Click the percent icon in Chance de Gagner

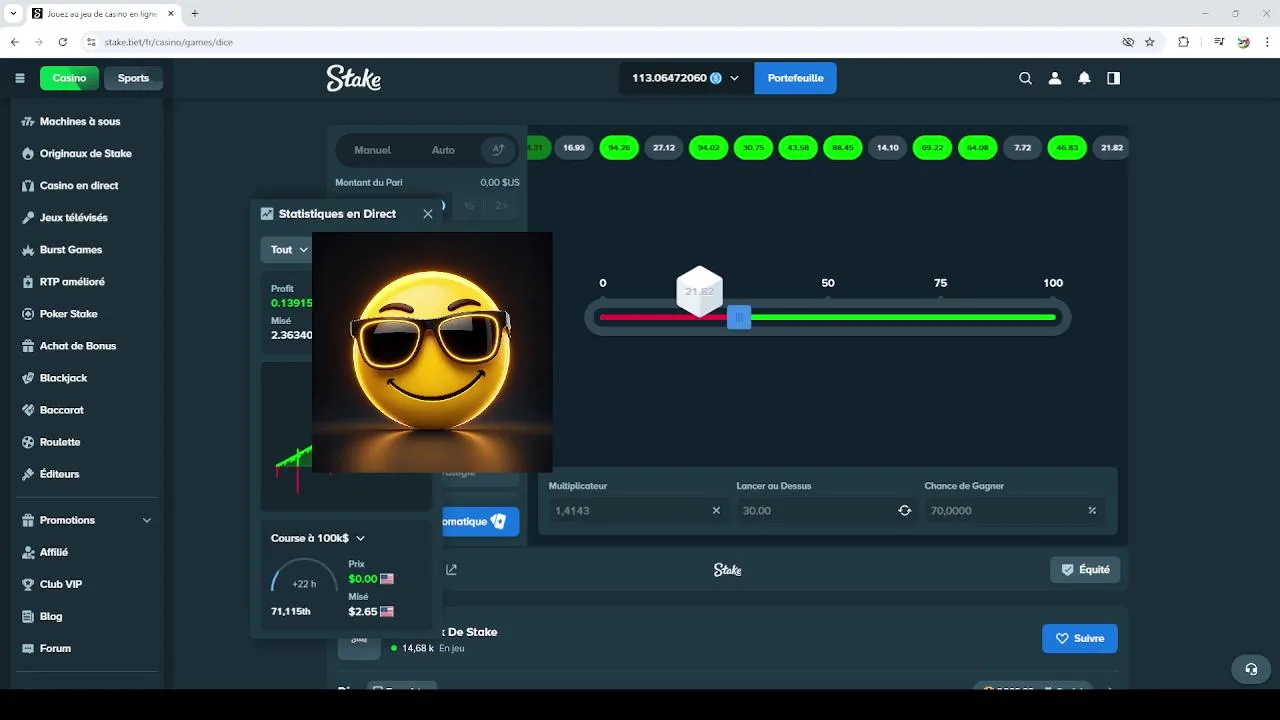pyautogui.click(x=1092, y=510)
